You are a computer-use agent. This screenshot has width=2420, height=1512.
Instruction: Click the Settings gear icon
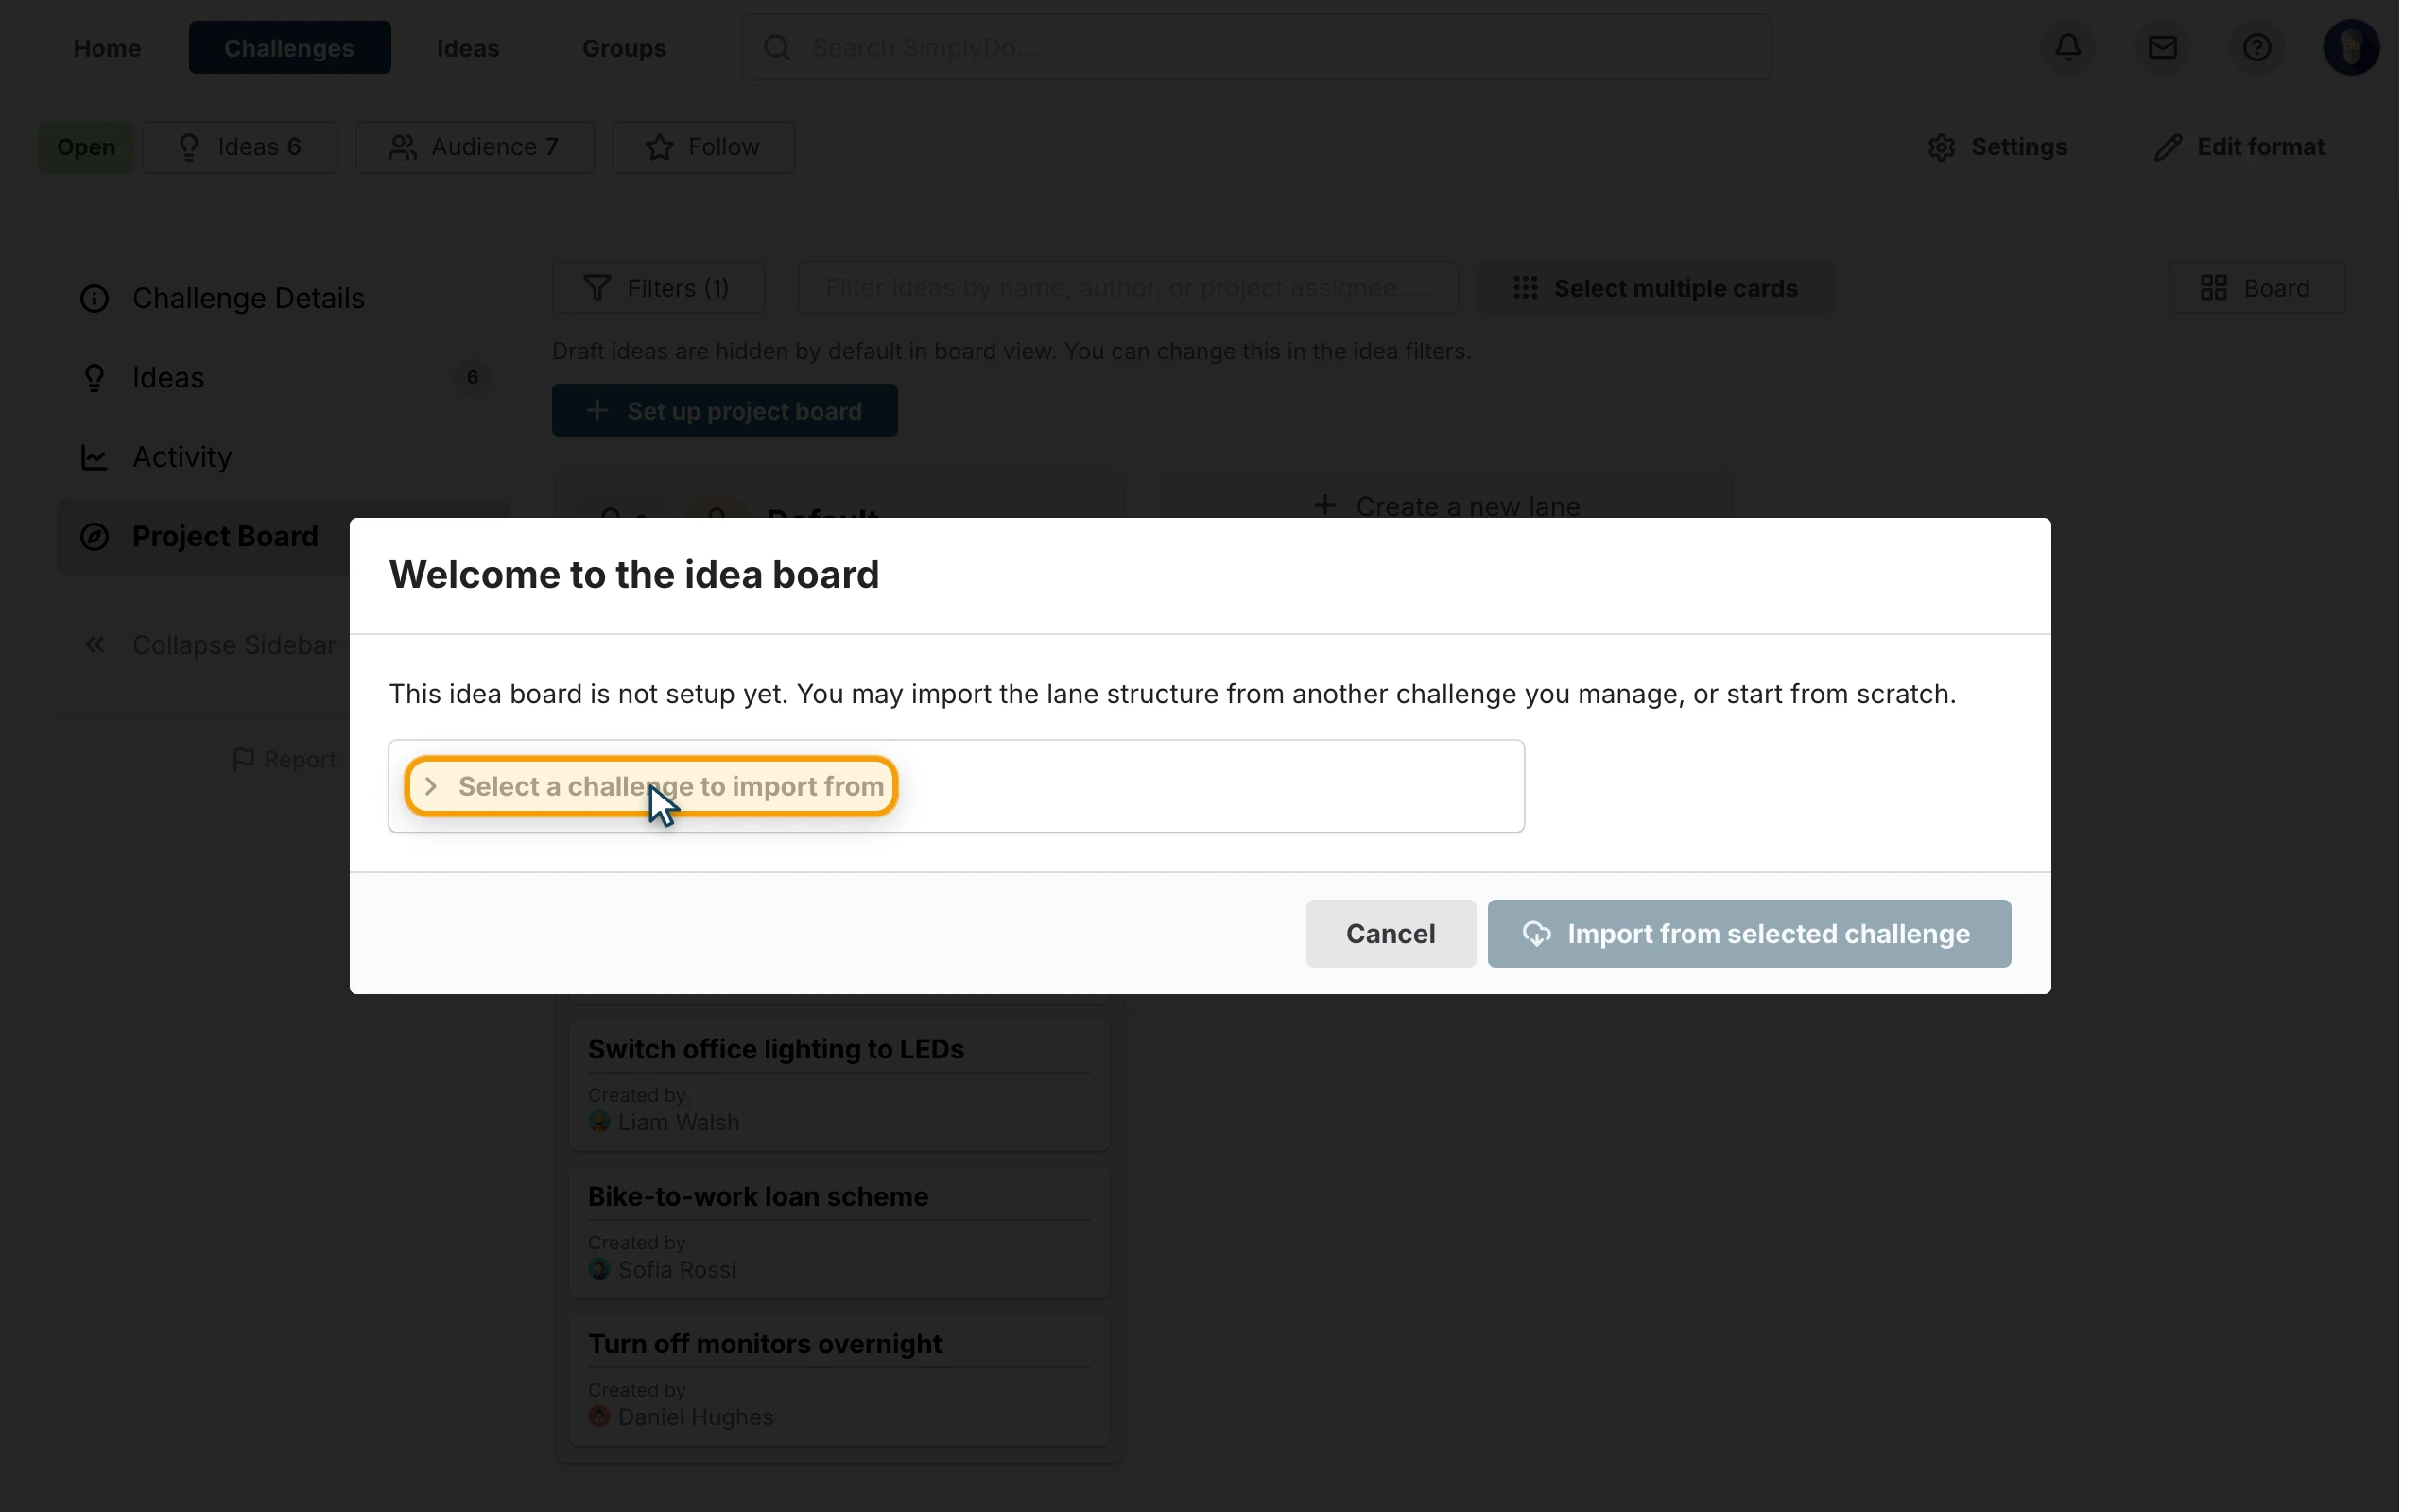1941,147
